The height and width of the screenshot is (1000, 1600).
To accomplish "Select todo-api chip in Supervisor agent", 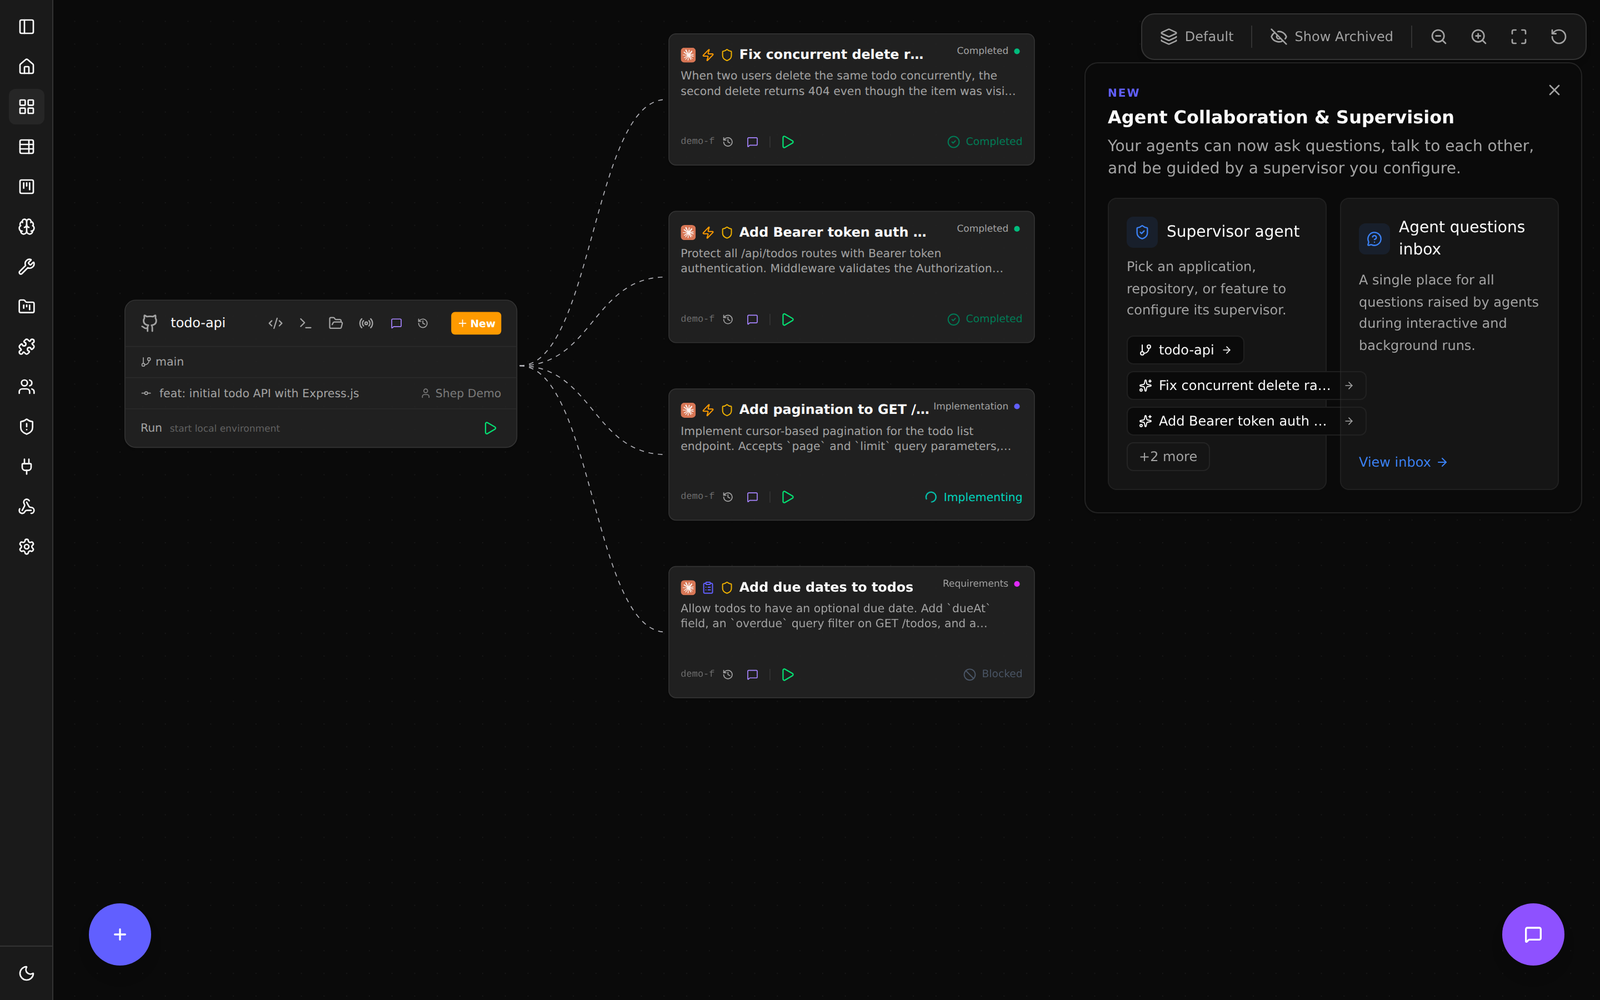I will click(x=1185, y=350).
